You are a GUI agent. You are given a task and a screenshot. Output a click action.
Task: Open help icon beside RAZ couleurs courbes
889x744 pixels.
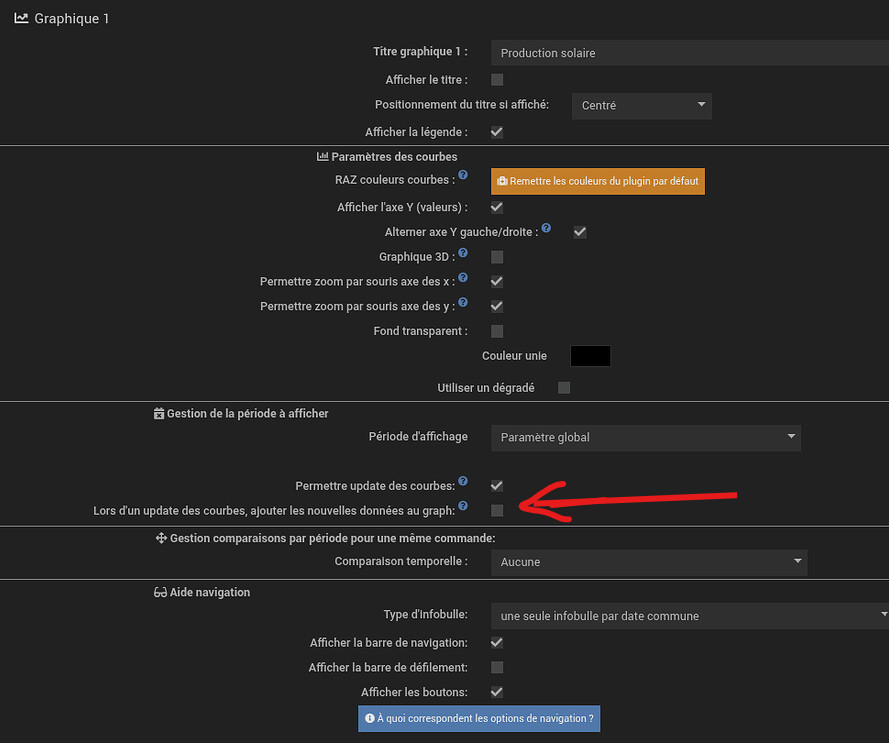(x=463, y=175)
